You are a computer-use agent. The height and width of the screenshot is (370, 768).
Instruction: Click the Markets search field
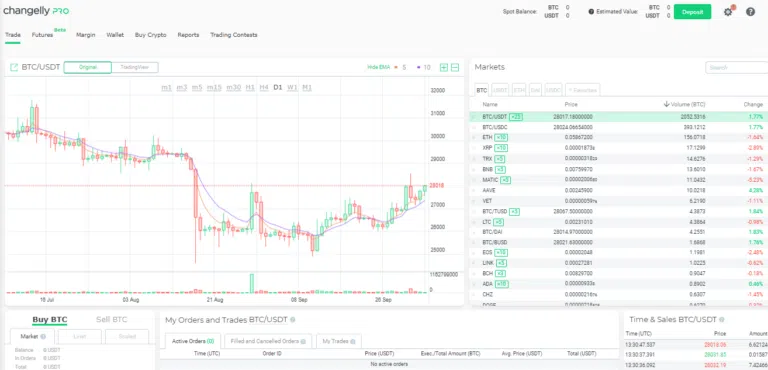(x=737, y=68)
